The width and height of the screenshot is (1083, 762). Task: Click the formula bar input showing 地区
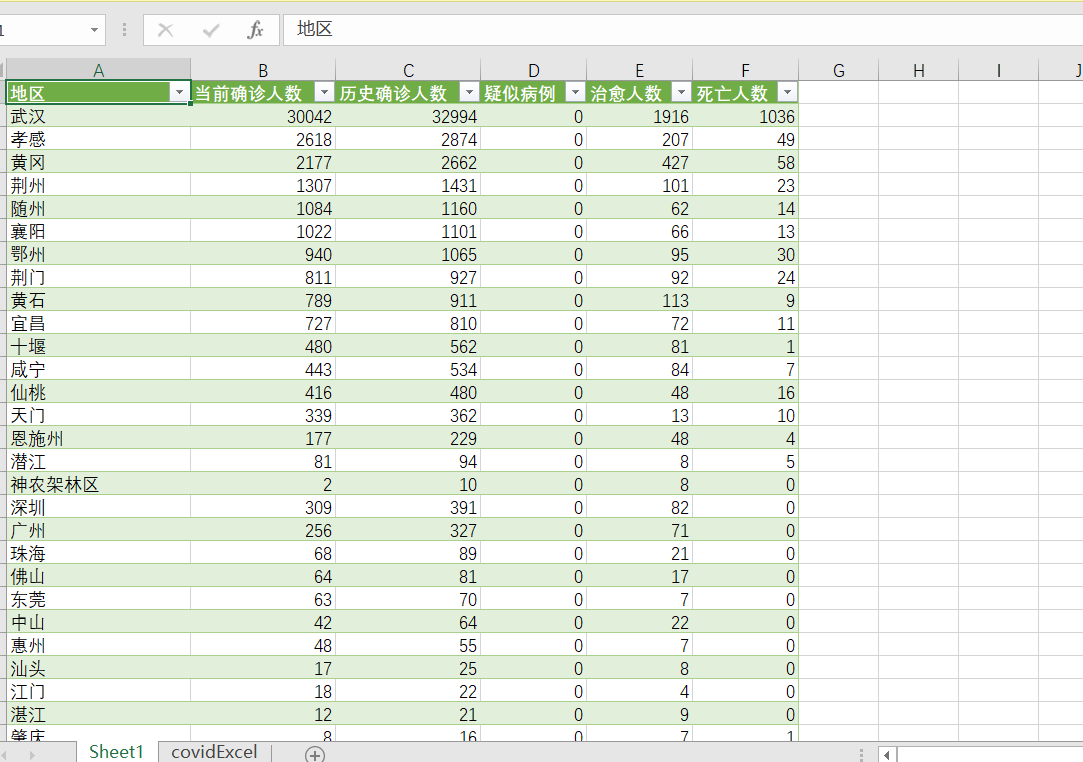[x=682, y=30]
